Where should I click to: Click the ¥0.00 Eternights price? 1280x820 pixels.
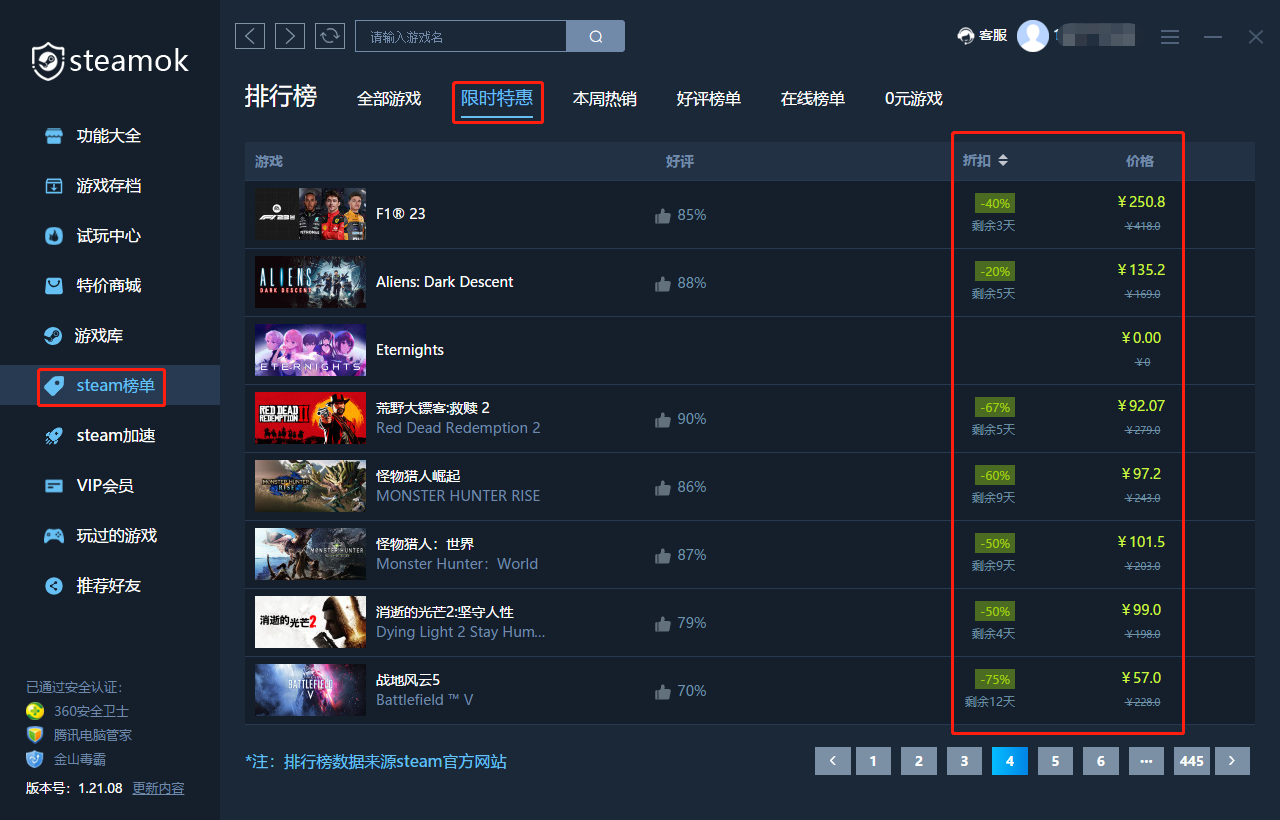(x=1141, y=338)
